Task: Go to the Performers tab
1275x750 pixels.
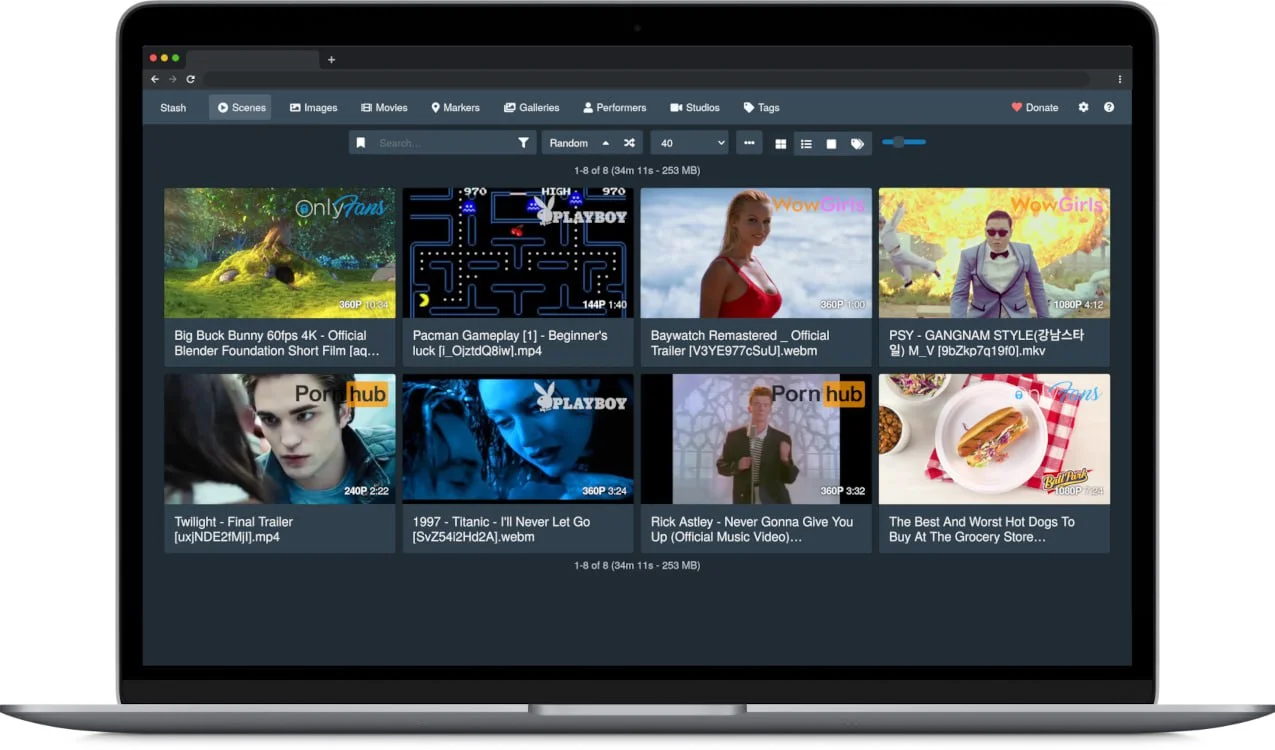Action: [614, 108]
